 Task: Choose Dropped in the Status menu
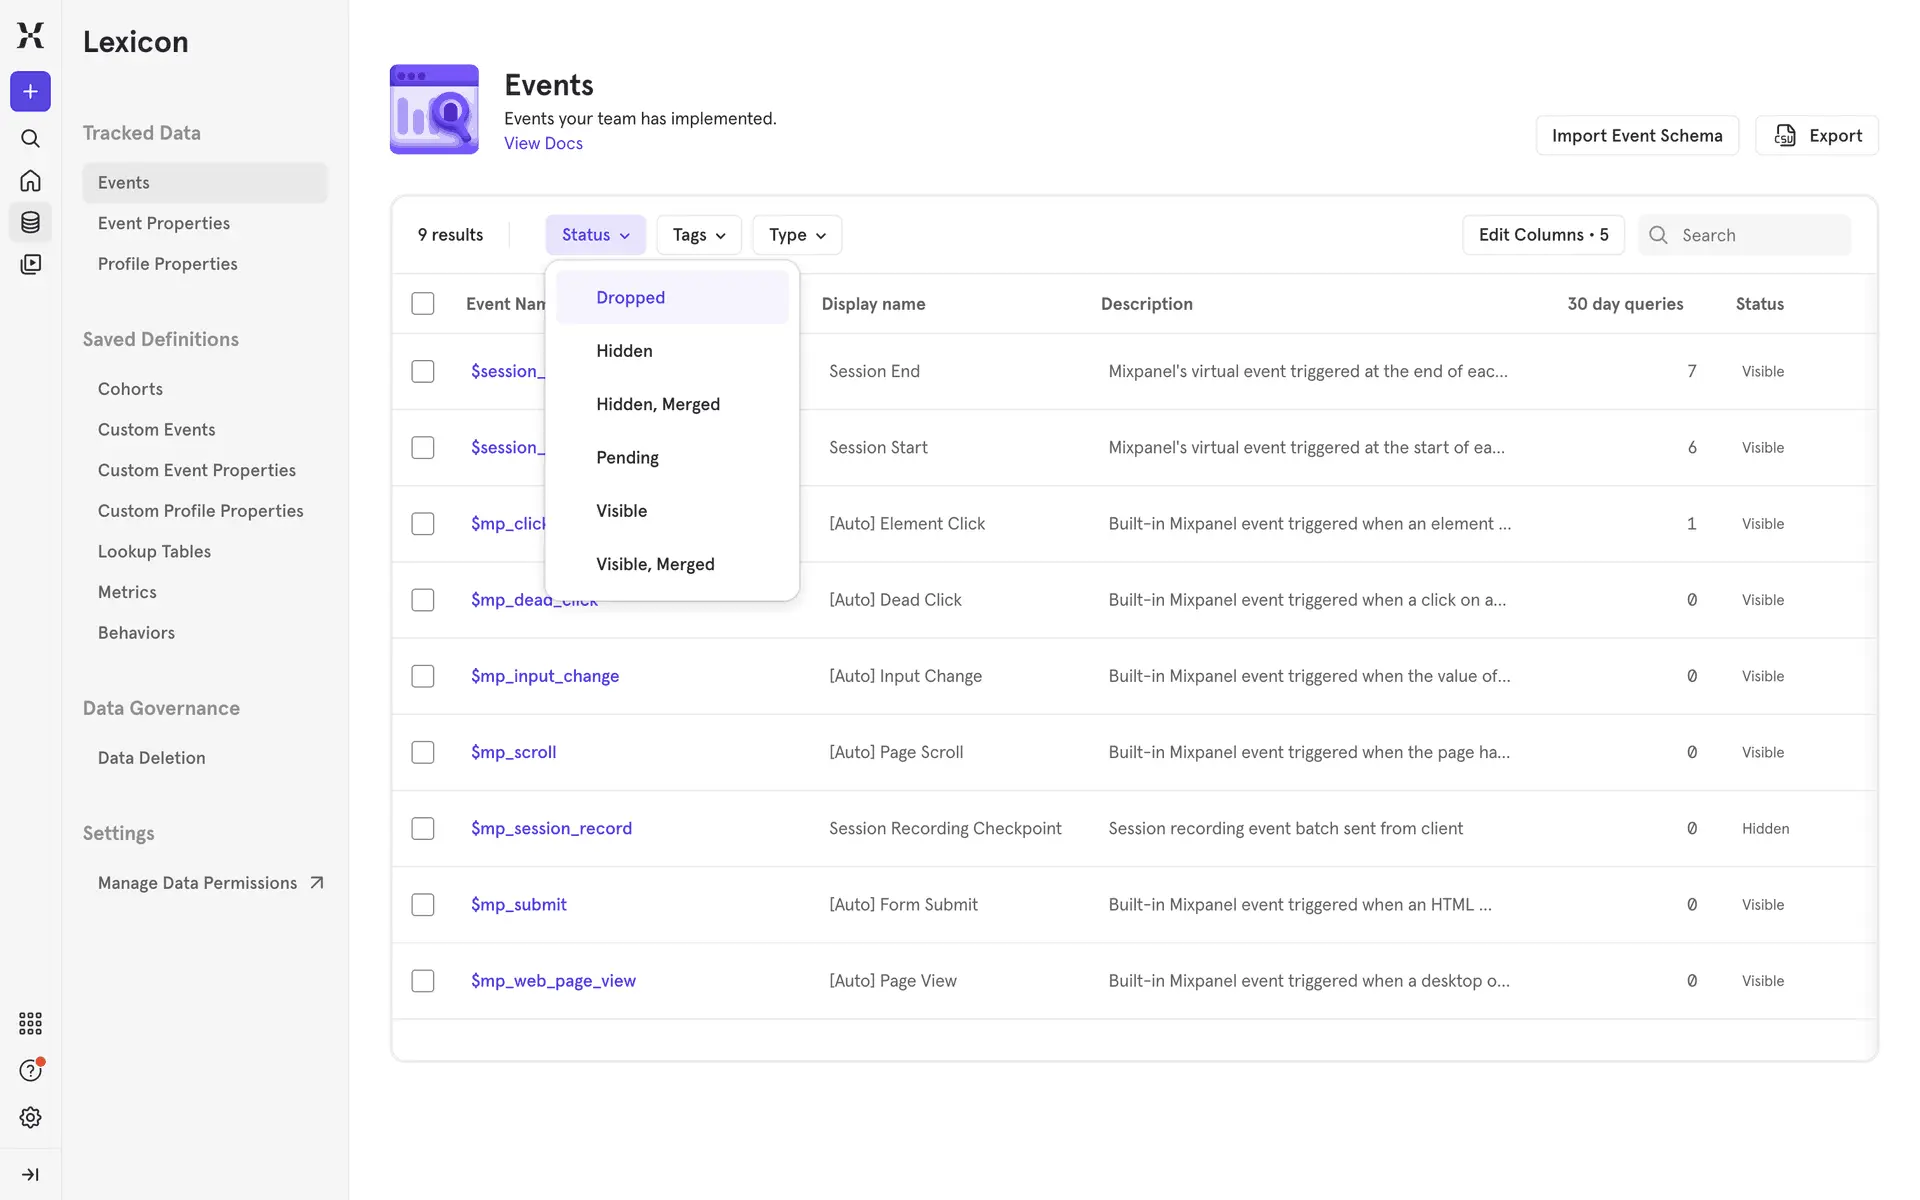point(630,298)
